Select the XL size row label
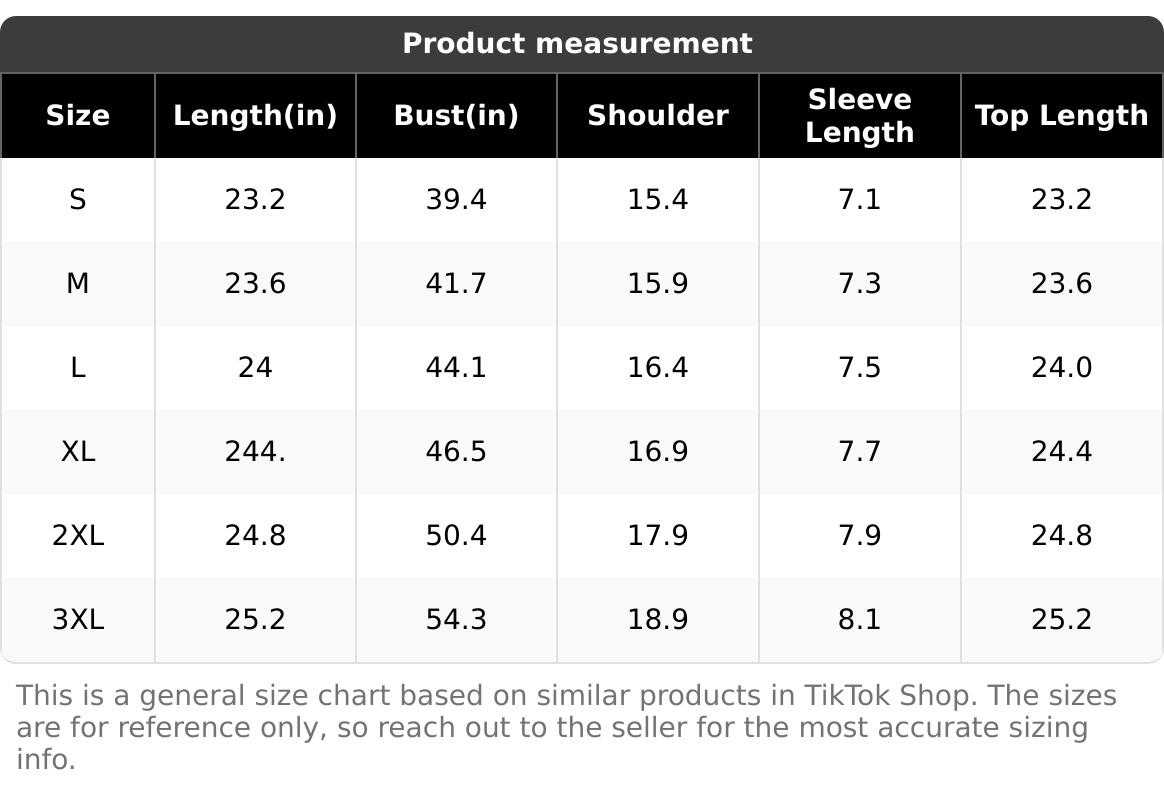 (78, 452)
